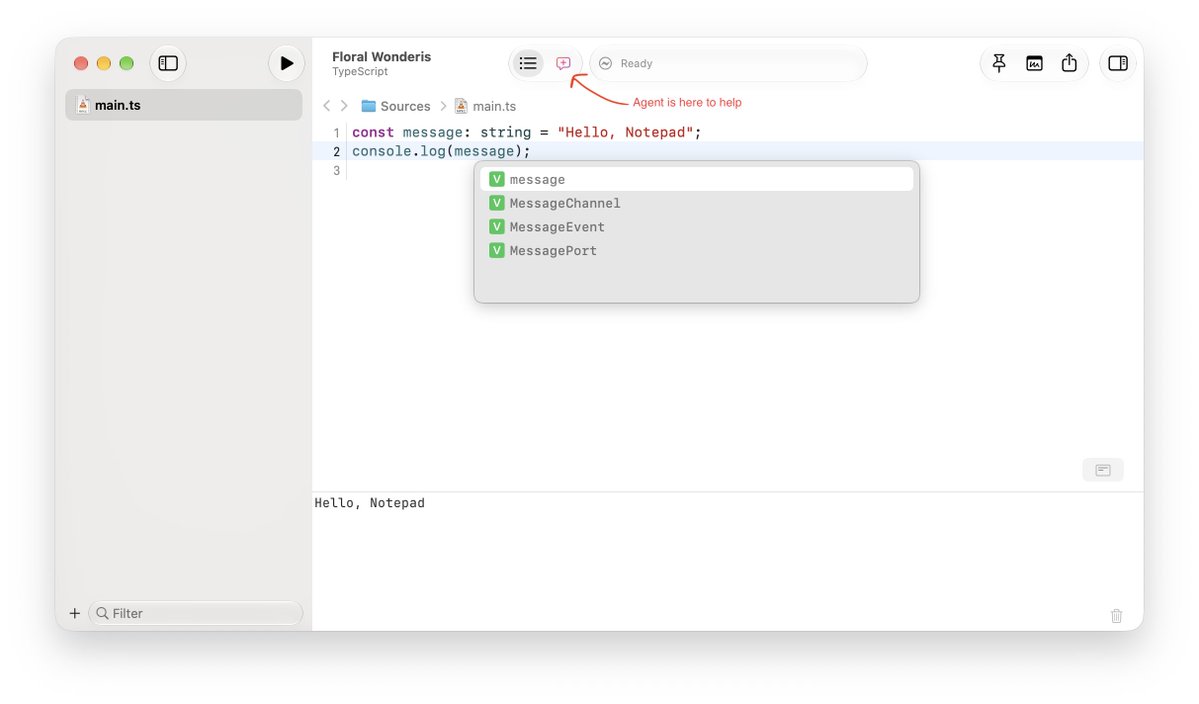Click 'console.log(message);' on line 2
This screenshot has width=1199, height=704.
pos(441,151)
